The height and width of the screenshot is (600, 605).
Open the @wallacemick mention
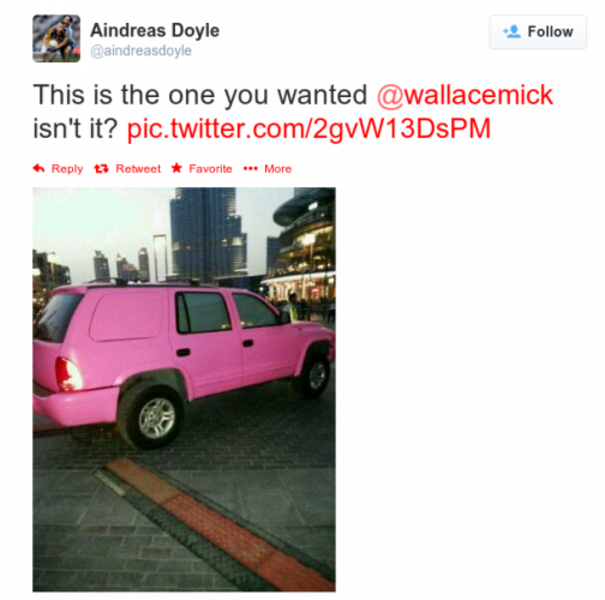pos(465,95)
